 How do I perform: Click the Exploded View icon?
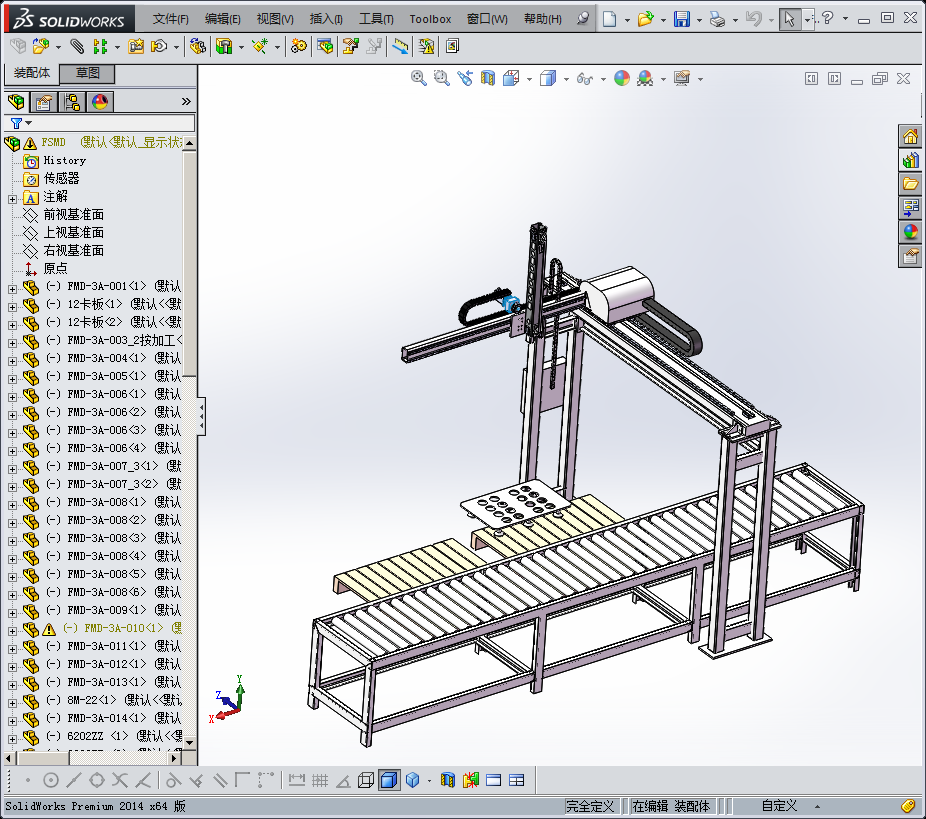pos(351,46)
